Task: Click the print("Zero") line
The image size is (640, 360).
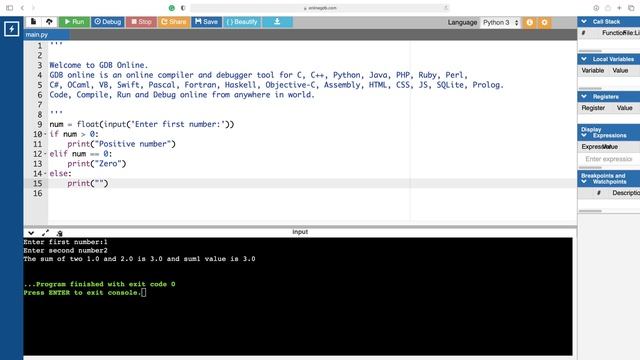Action: tap(97, 163)
